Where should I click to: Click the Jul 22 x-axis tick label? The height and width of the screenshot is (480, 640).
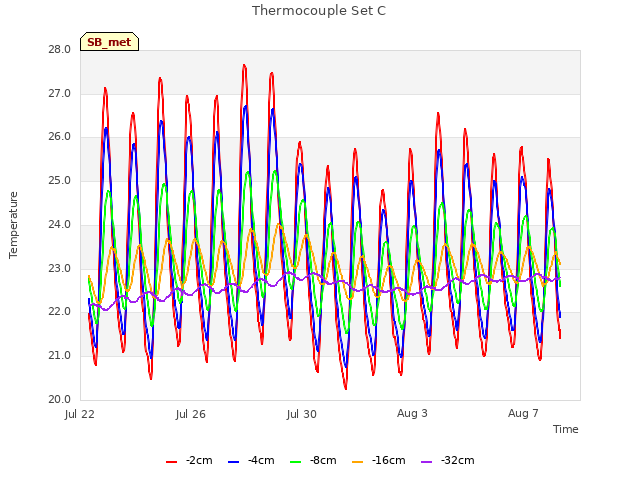pyautogui.click(x=80, y=414)
